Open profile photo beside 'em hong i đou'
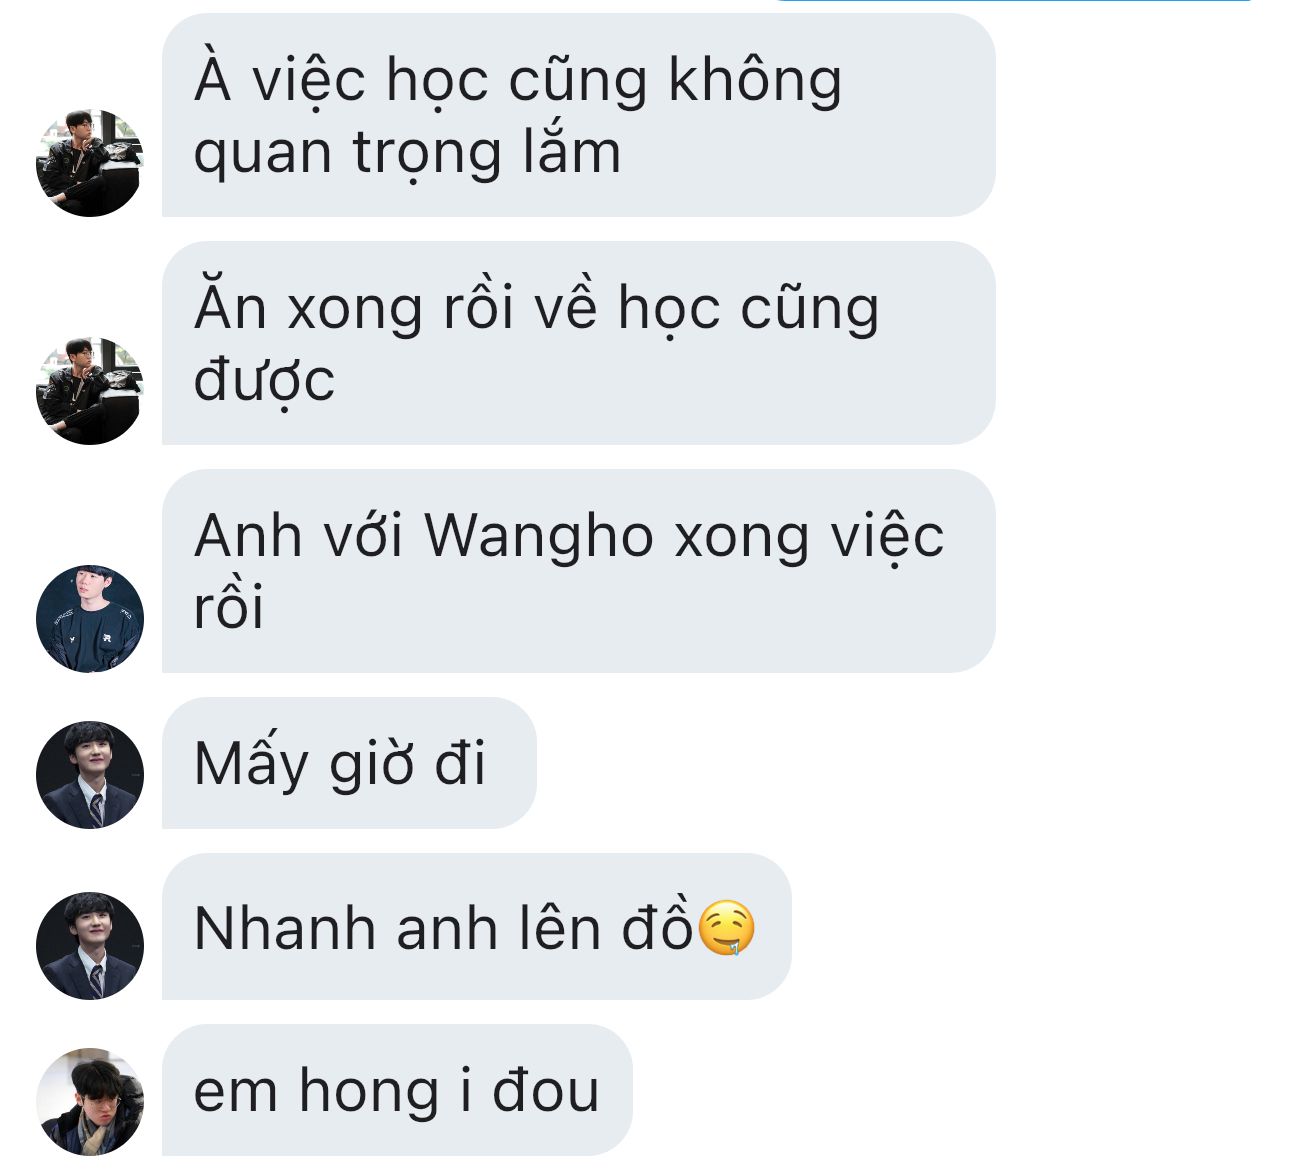The width and height of the screenshot is (1290, 1172). tap(90, 1102)
